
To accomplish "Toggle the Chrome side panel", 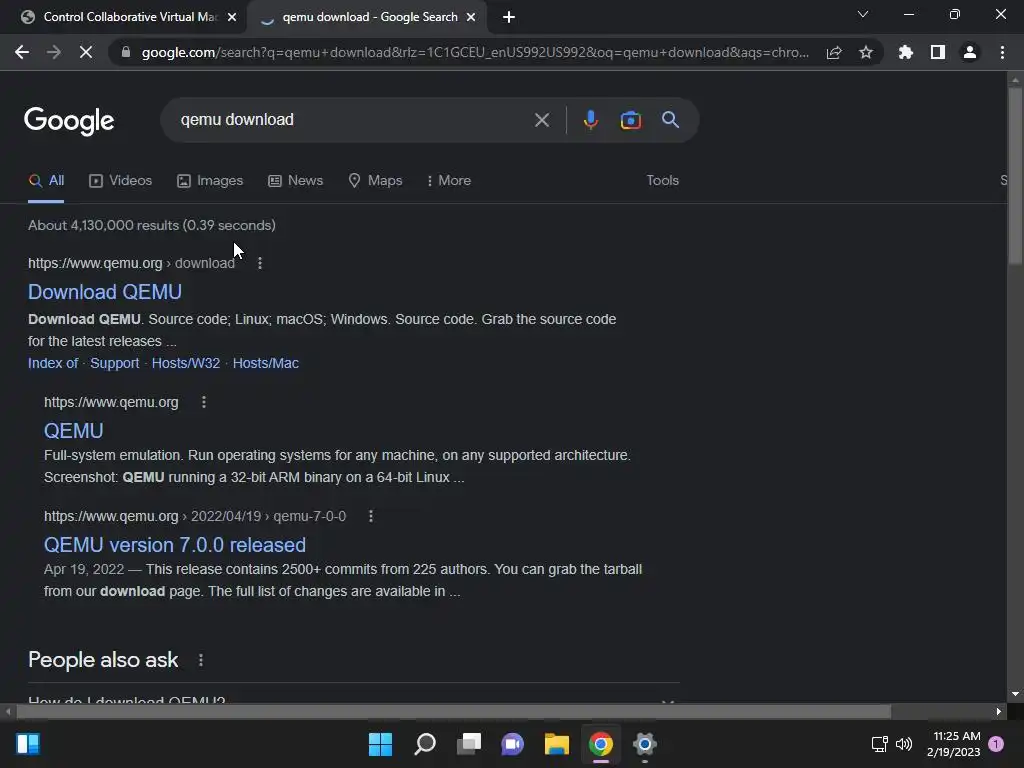I will coord(938,52).
